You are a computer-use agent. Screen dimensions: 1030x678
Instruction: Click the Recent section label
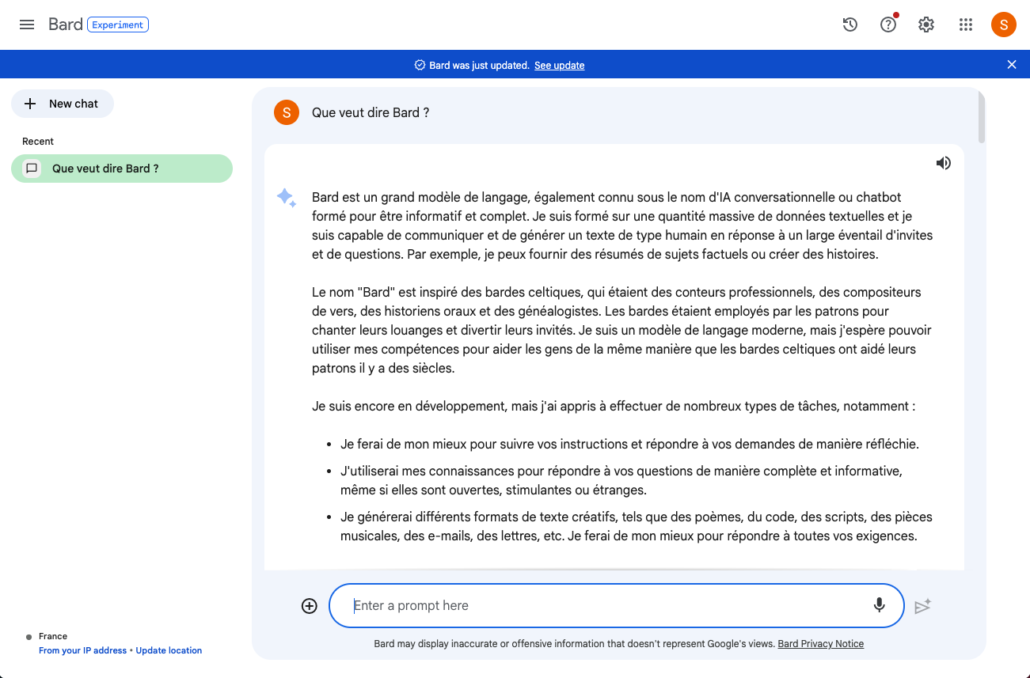[38, 141]
